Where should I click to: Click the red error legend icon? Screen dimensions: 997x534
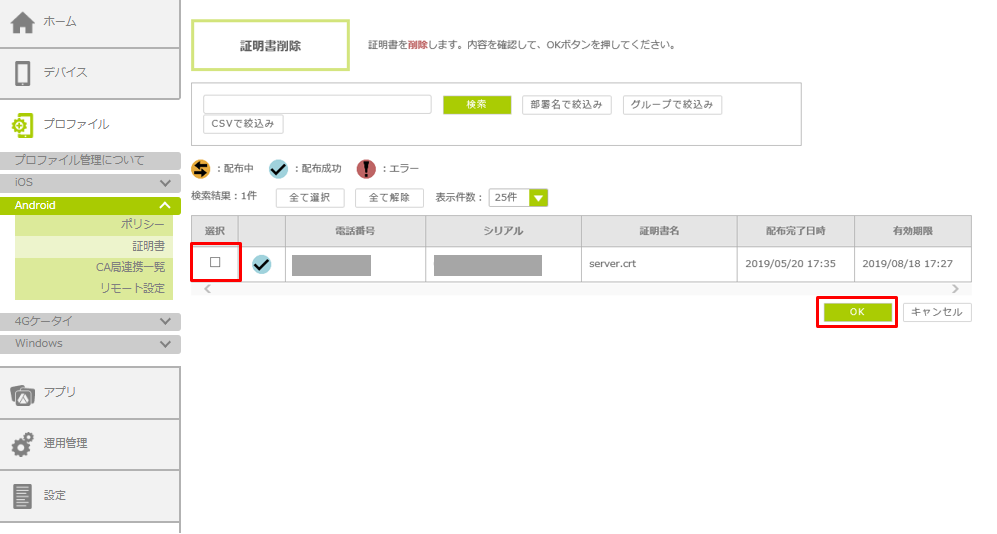coord(366,169)
